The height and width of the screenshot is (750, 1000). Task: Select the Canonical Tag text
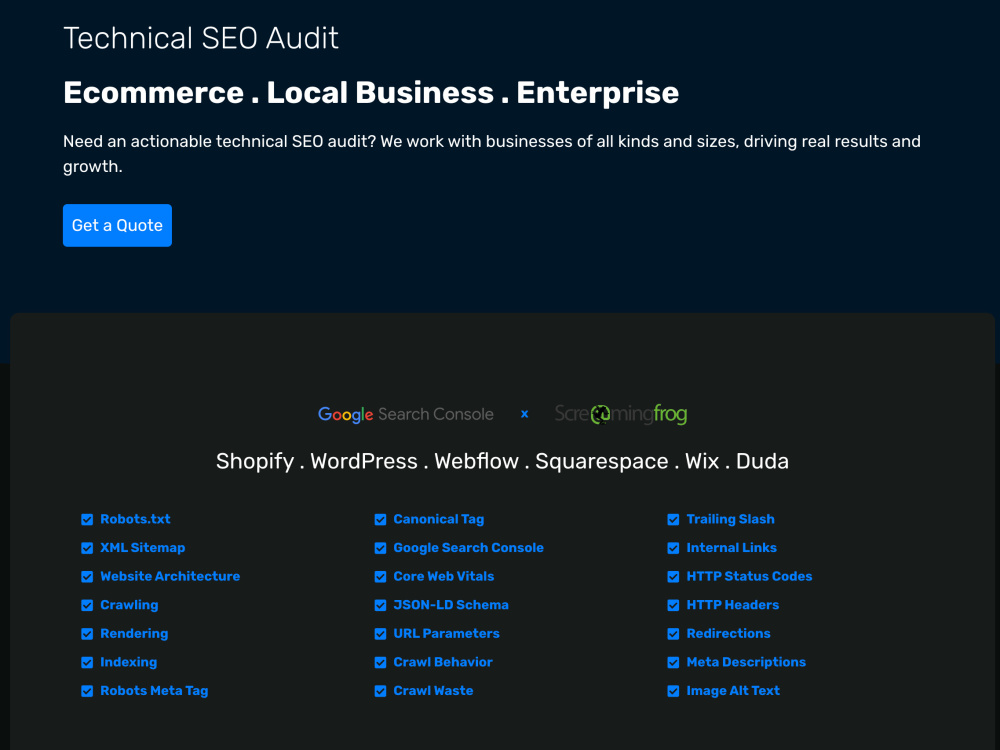(x=439, y=519)
